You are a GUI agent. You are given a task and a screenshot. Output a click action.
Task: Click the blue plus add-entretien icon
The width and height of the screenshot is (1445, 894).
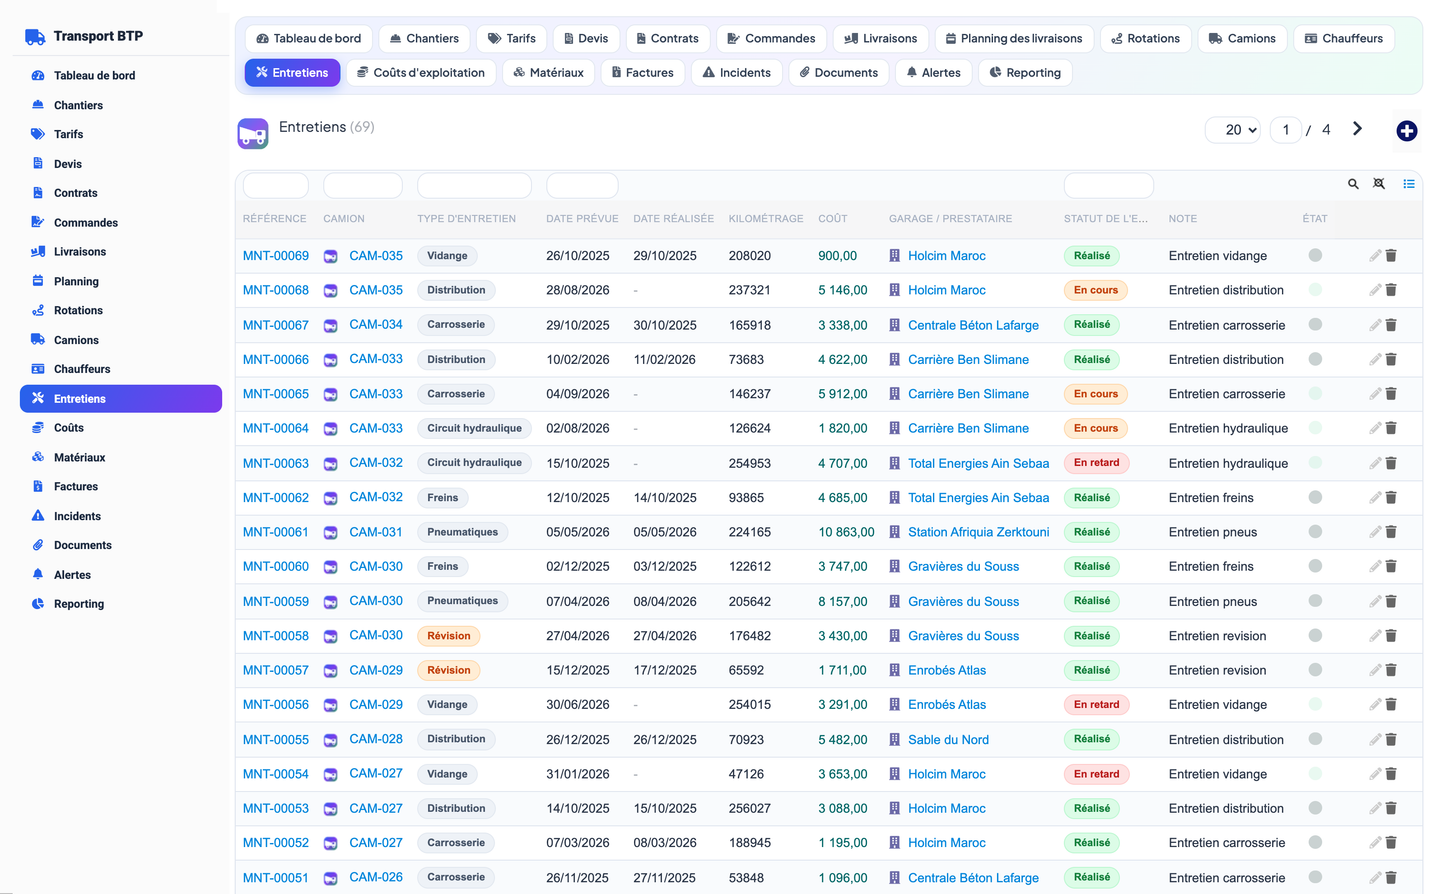tap(1406, 131)
